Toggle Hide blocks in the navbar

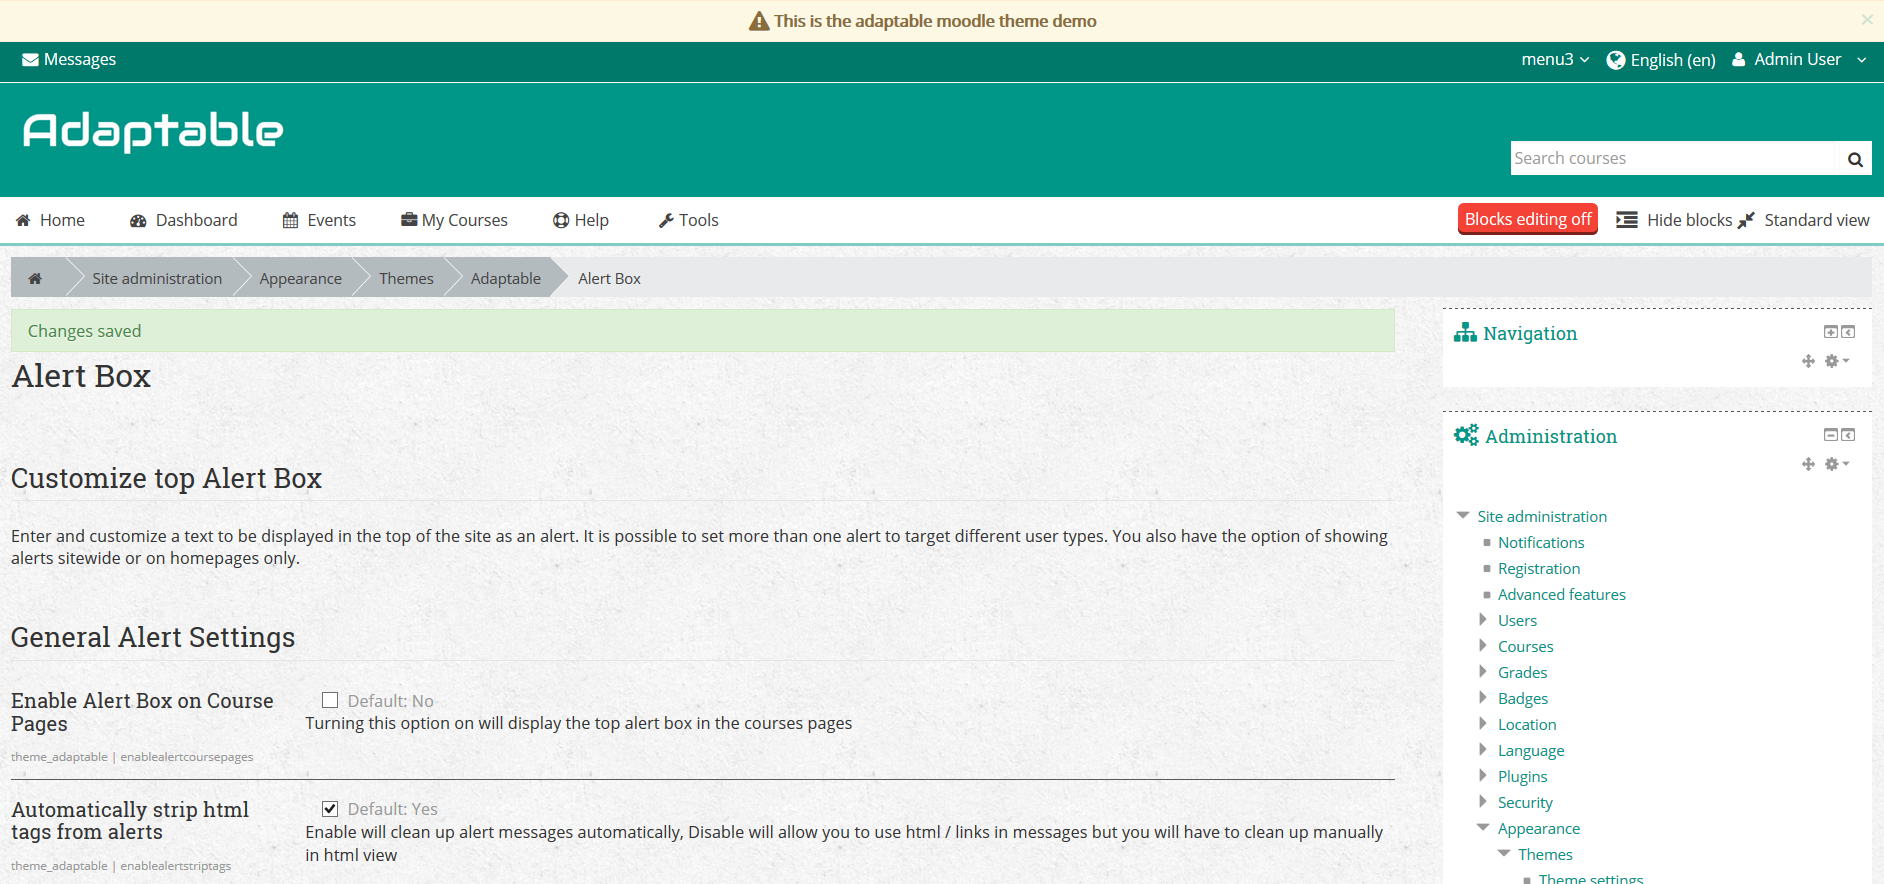pyautogui.click(x=1674, y=220)
